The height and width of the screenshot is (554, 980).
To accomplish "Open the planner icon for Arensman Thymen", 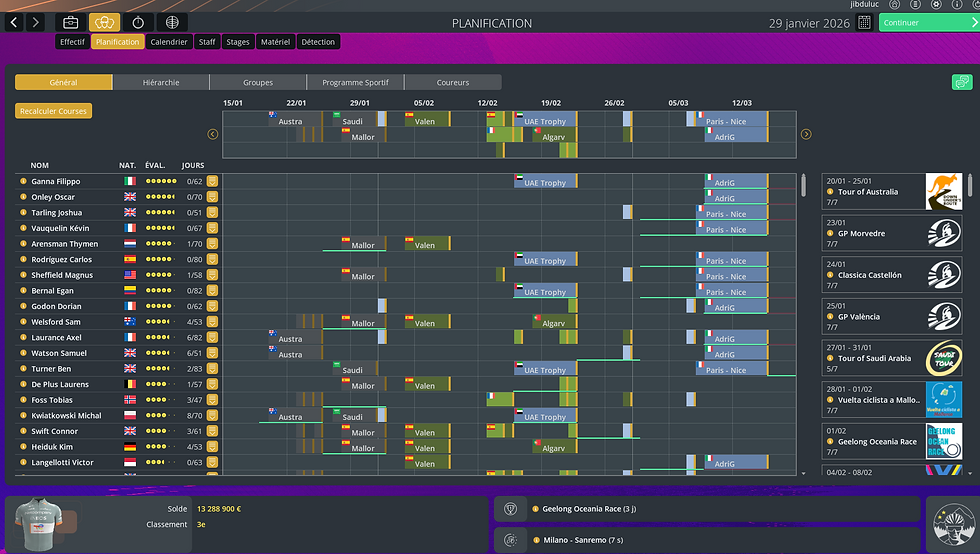I will (212, 244).
